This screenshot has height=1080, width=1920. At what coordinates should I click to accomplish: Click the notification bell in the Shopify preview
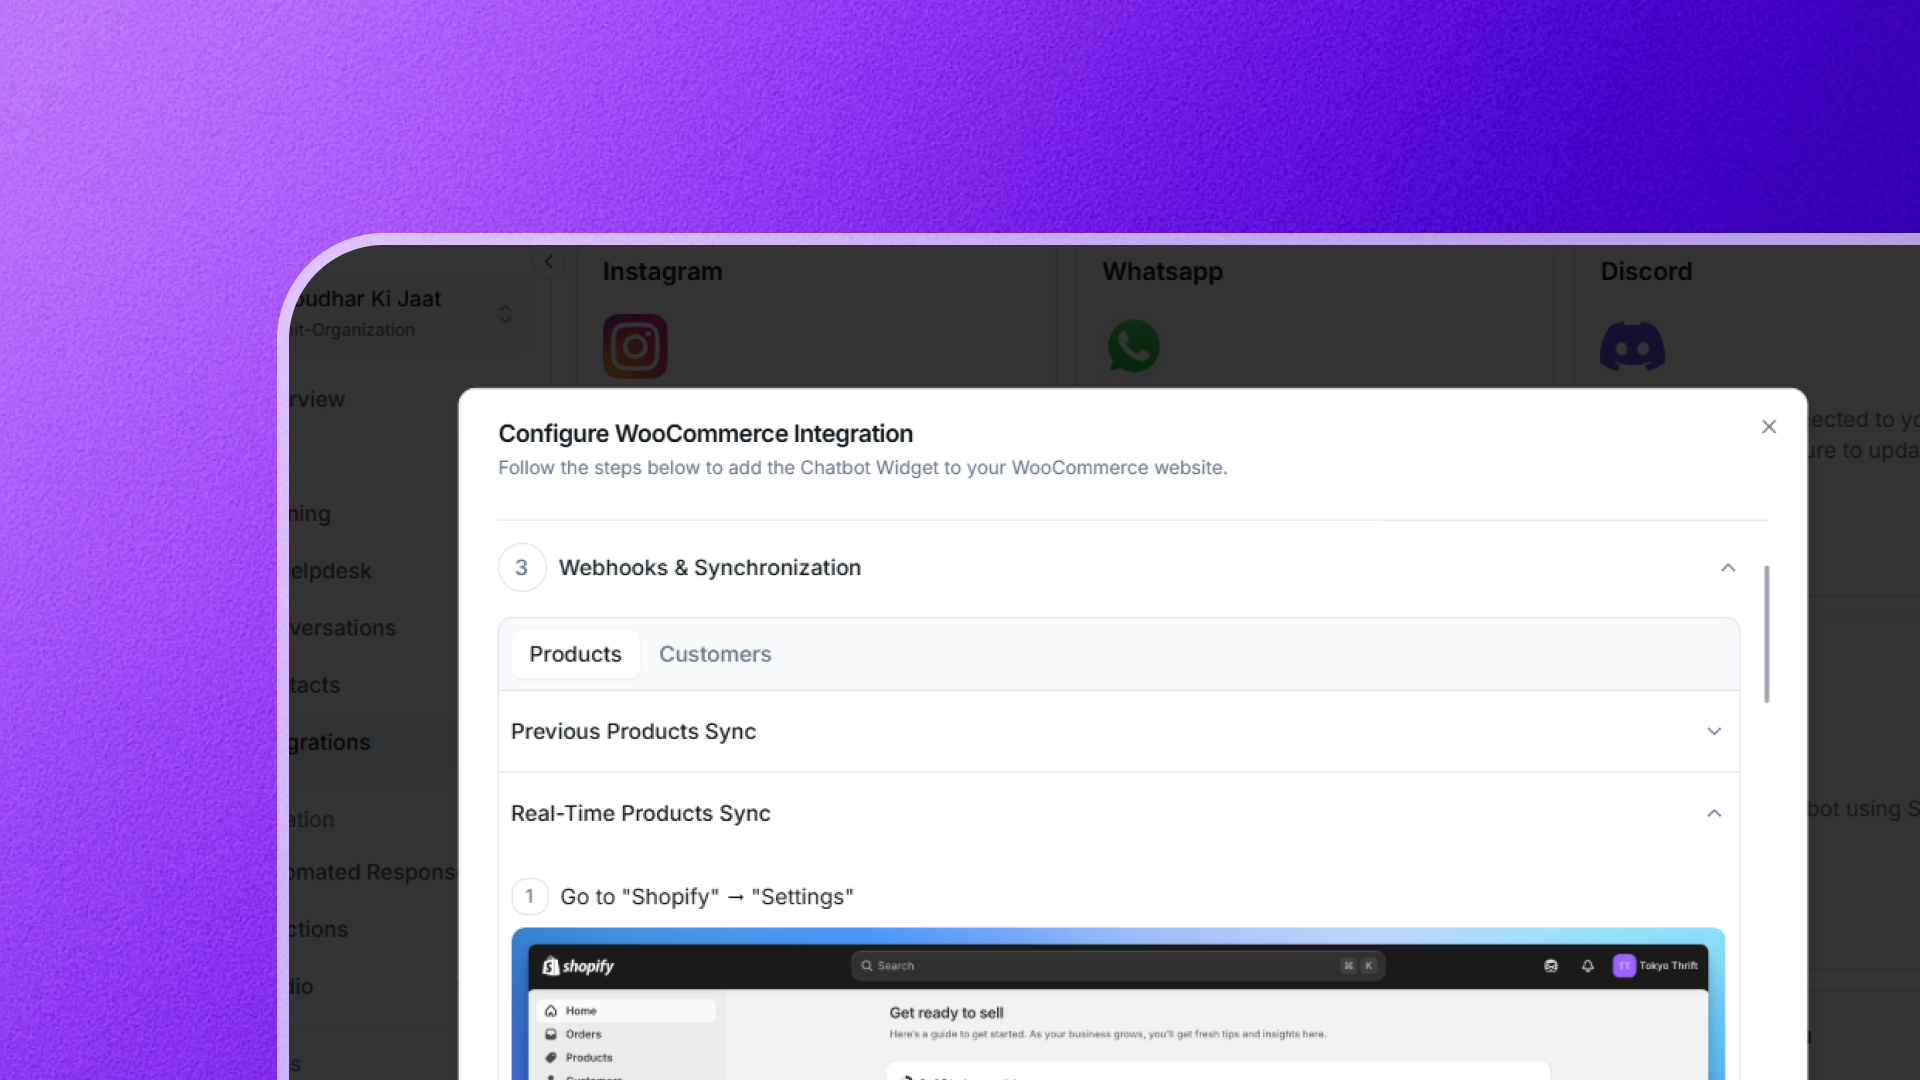coord(1587,965)
